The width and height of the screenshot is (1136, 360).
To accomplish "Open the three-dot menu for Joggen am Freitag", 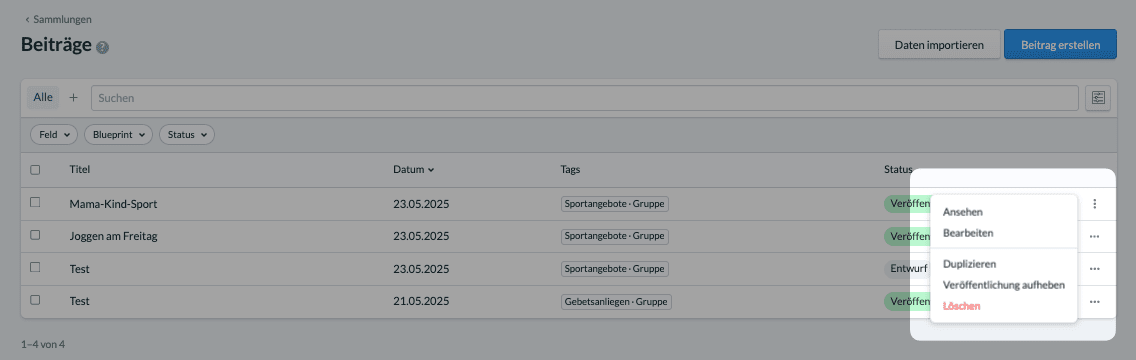I will 1094,236.
